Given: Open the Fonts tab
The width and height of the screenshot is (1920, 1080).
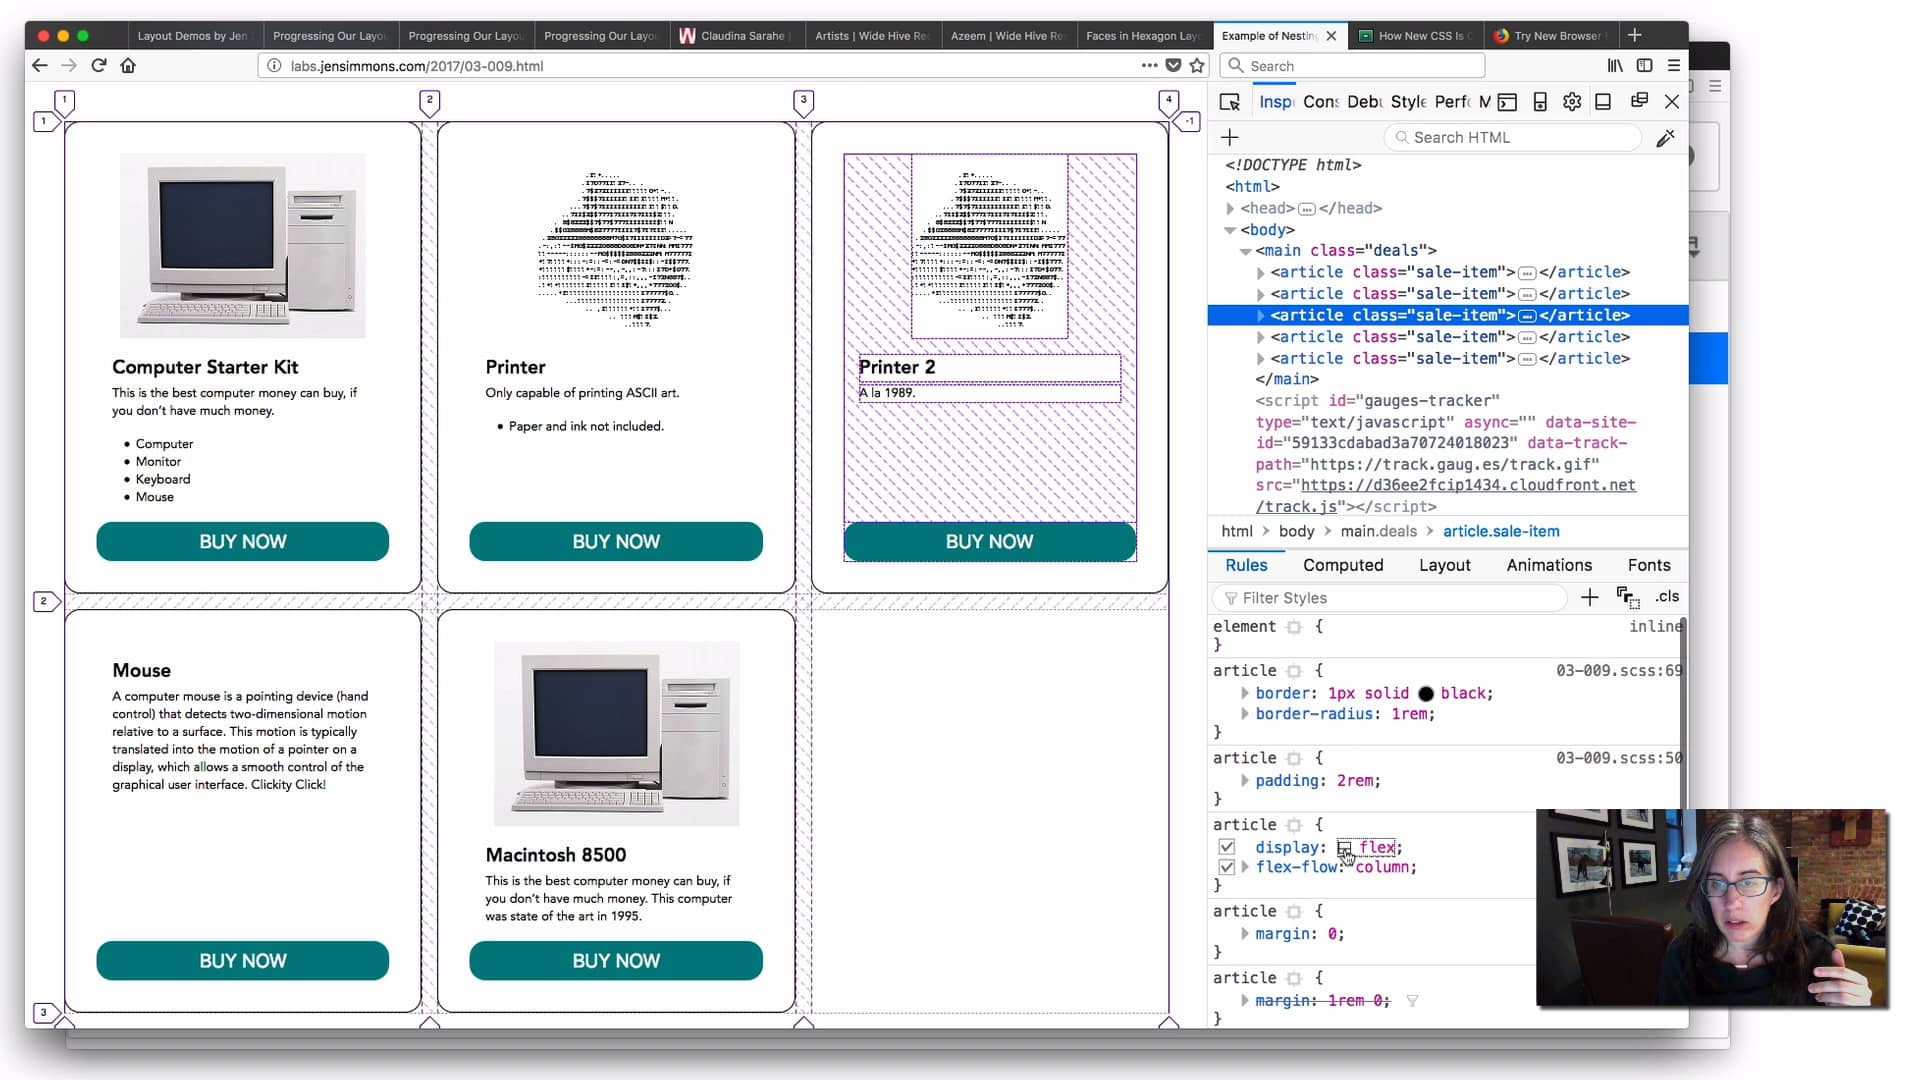Looking at the screenshot, I should pos(1648,565).
